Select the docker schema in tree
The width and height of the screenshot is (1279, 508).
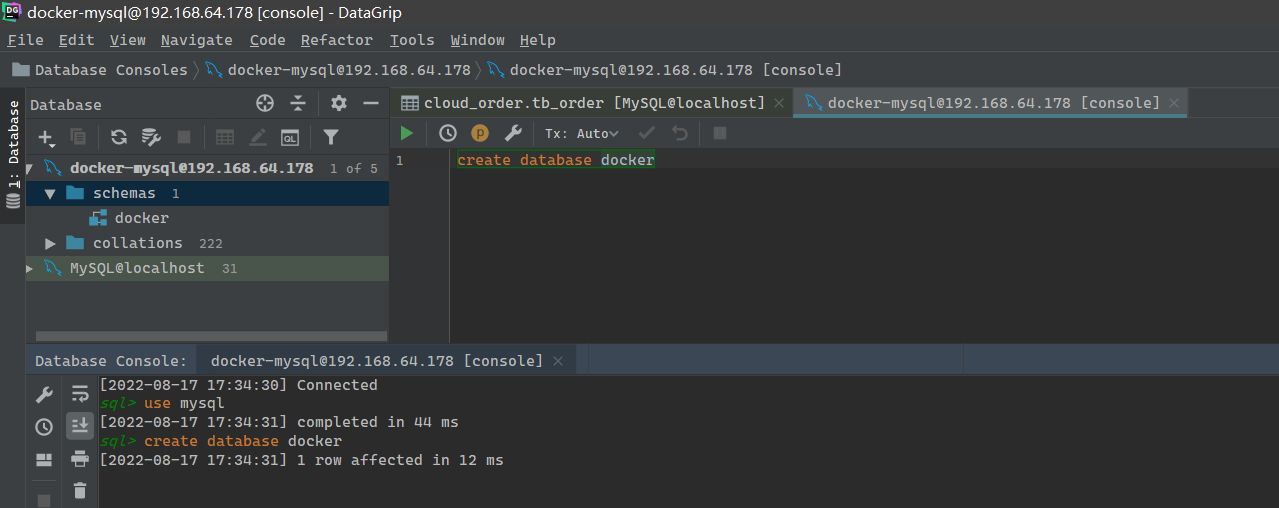(141, 218)
